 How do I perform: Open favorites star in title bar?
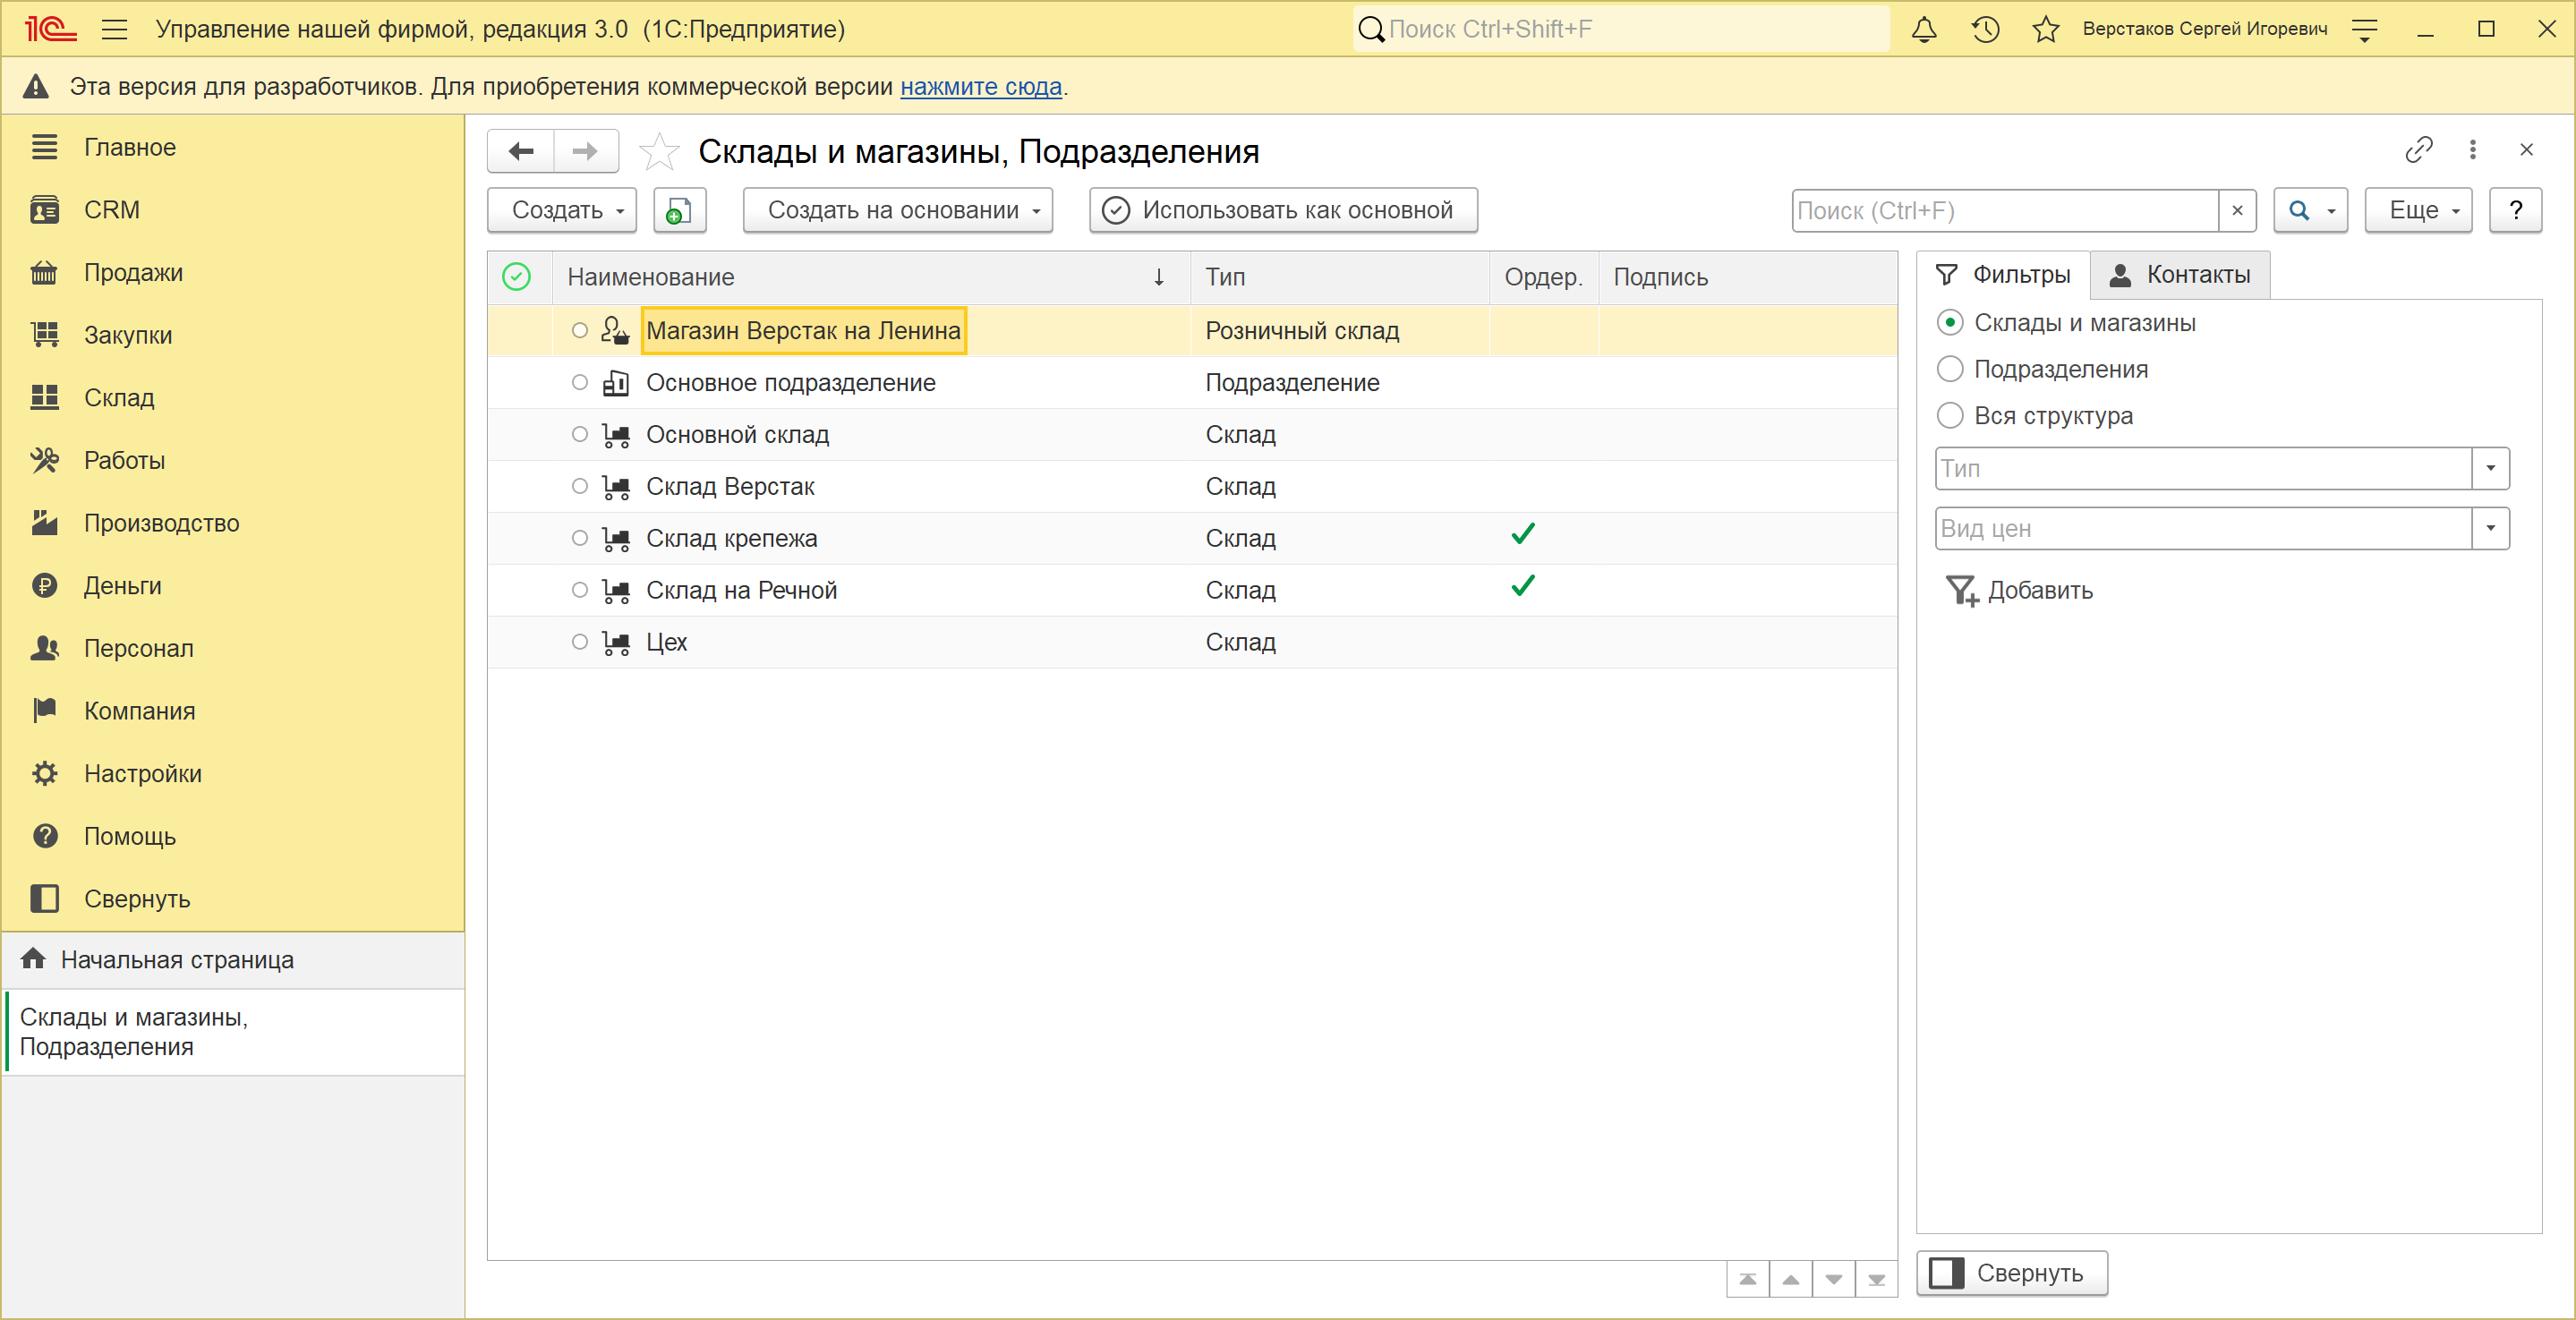tap(2046, 29)
